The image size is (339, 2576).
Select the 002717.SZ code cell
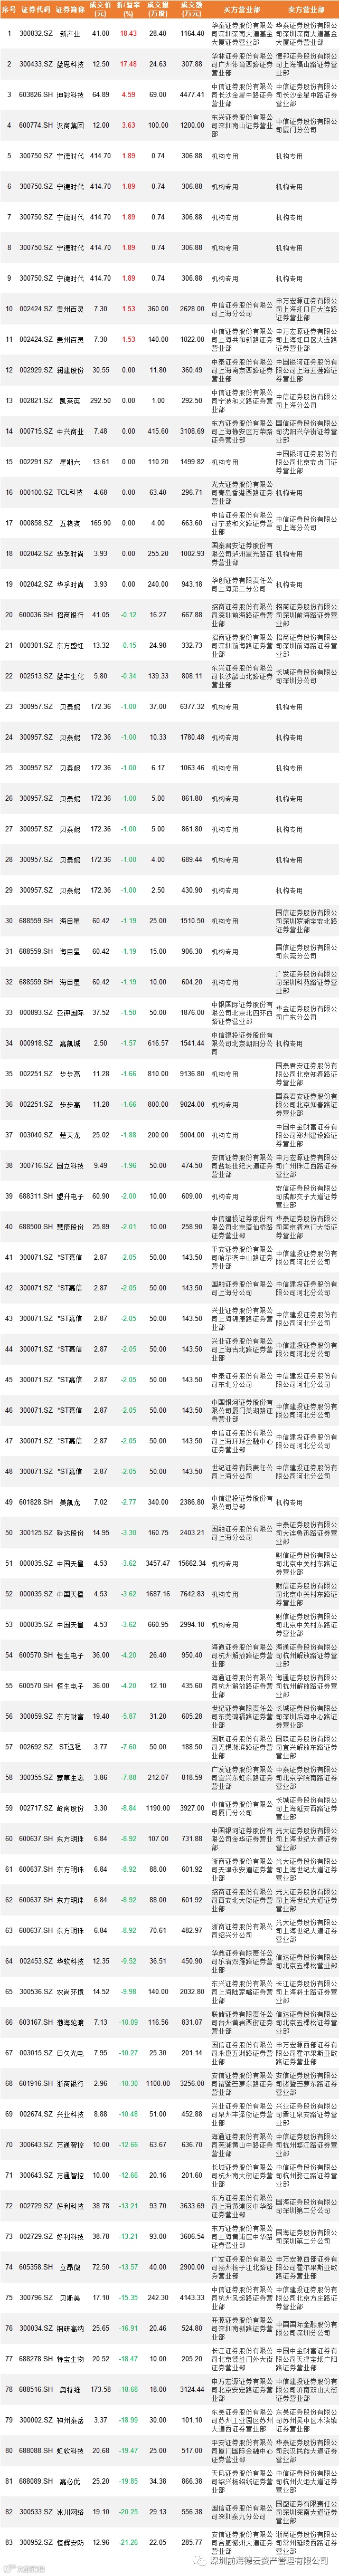[35, 1809]
